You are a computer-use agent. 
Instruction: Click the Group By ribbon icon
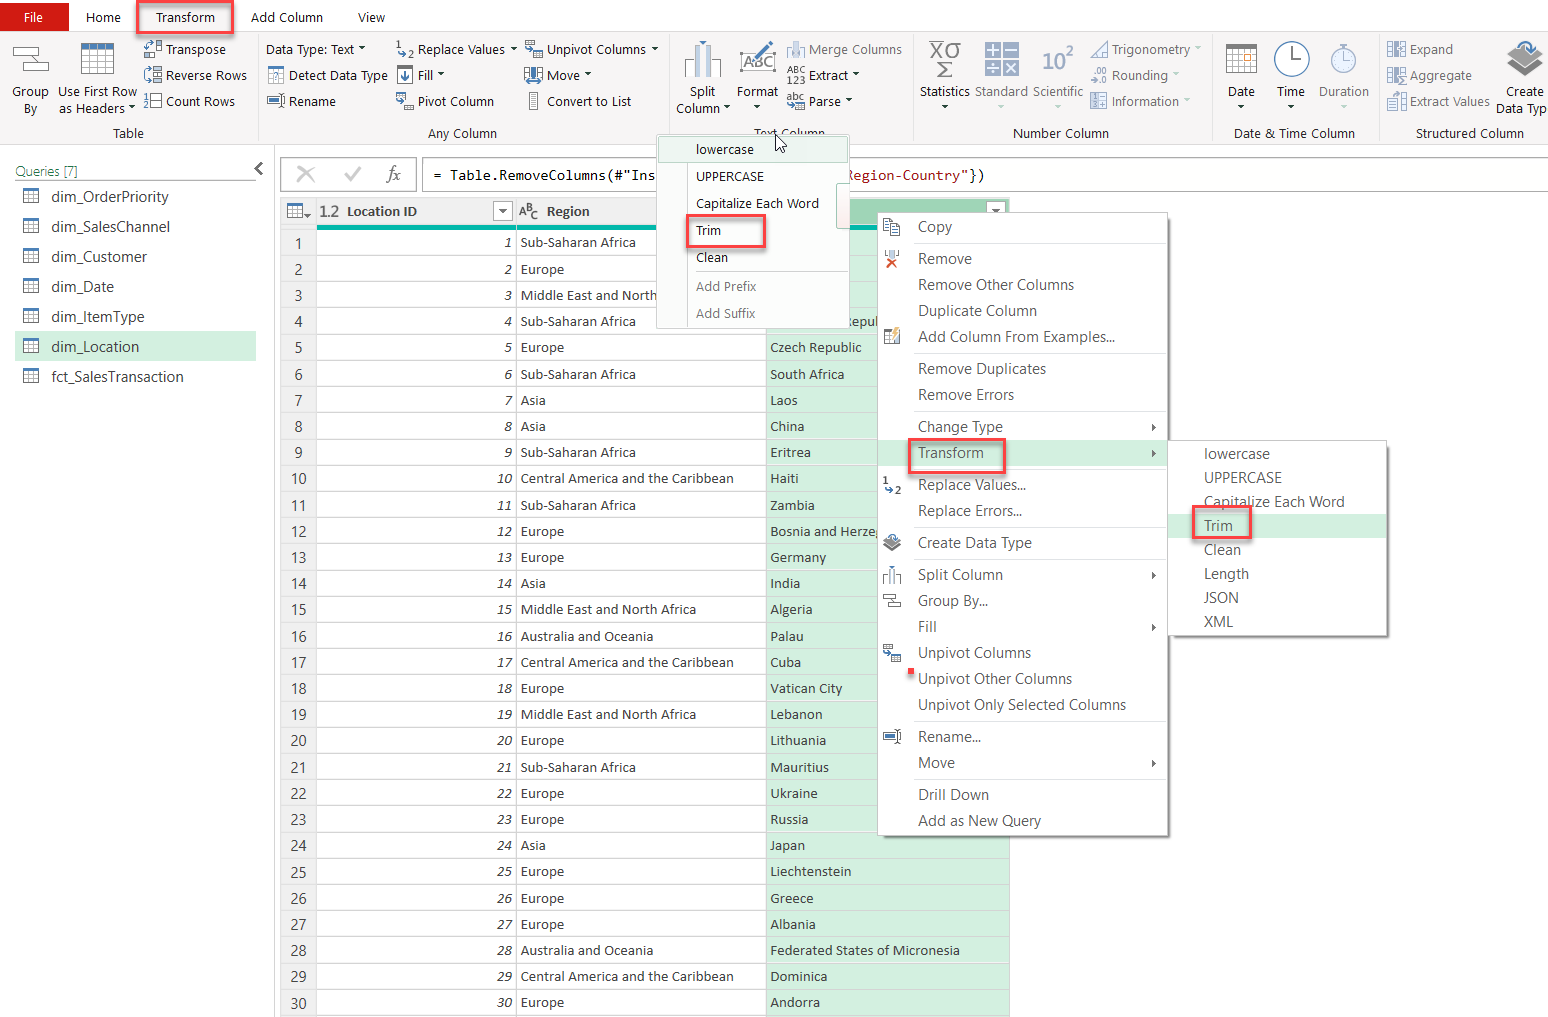pos(30,60)
